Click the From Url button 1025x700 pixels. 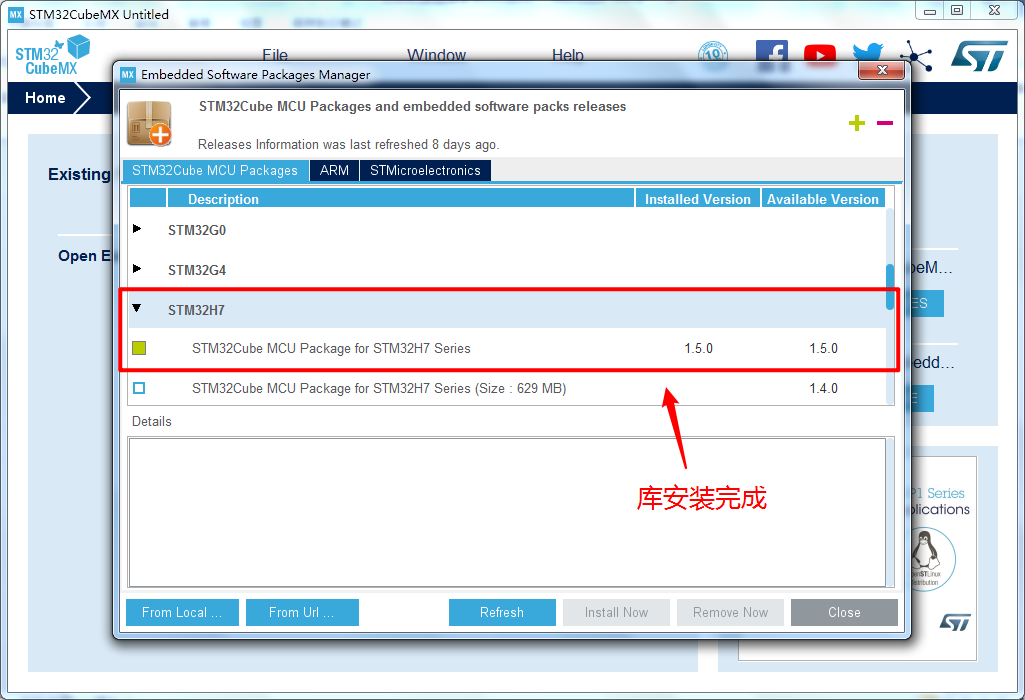click(301, 612)
